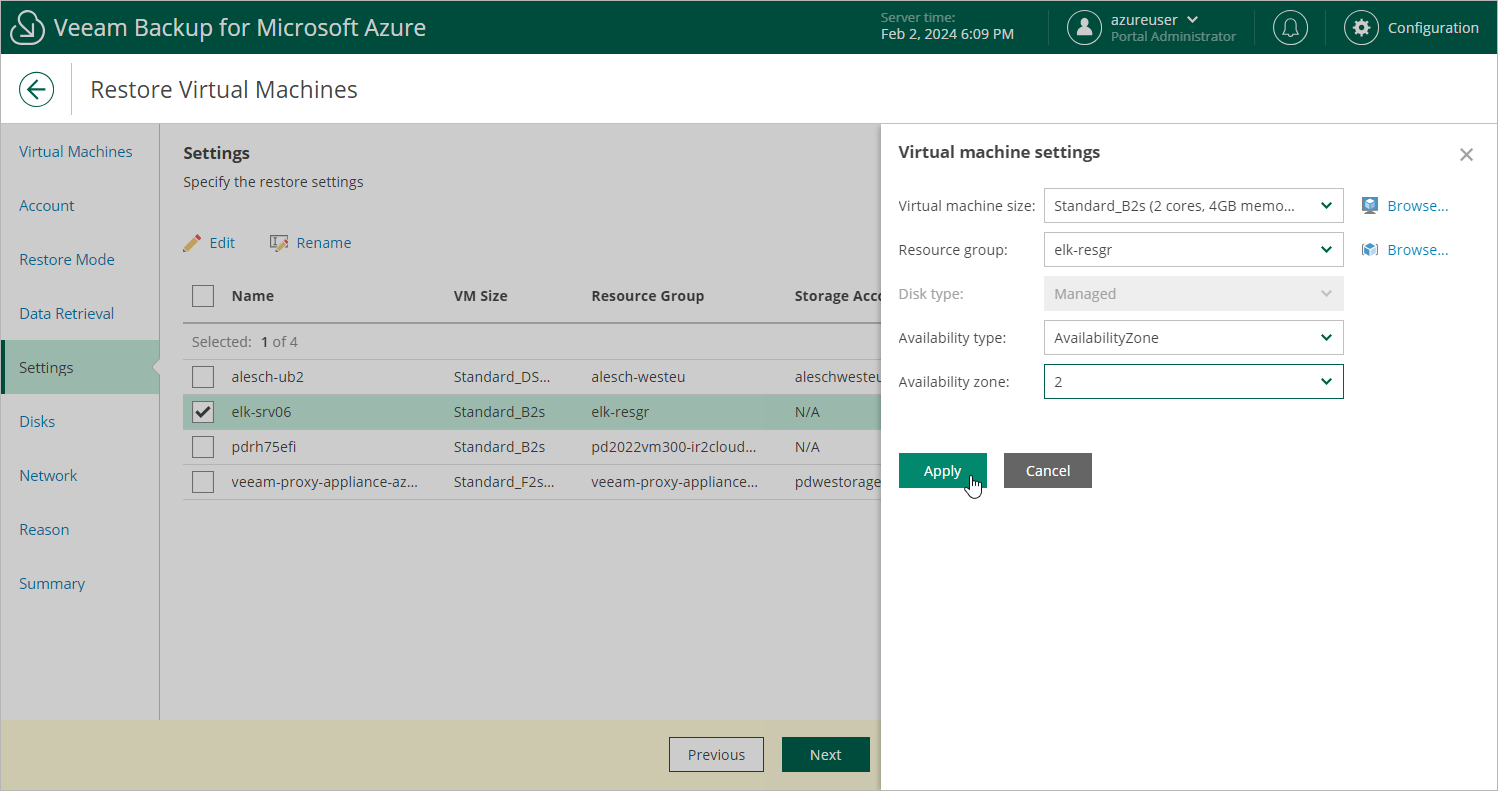1498x791 pixels.
Task: Click the VM size Browse icon
Action: pyautogui.click(x=1370, y=206)
